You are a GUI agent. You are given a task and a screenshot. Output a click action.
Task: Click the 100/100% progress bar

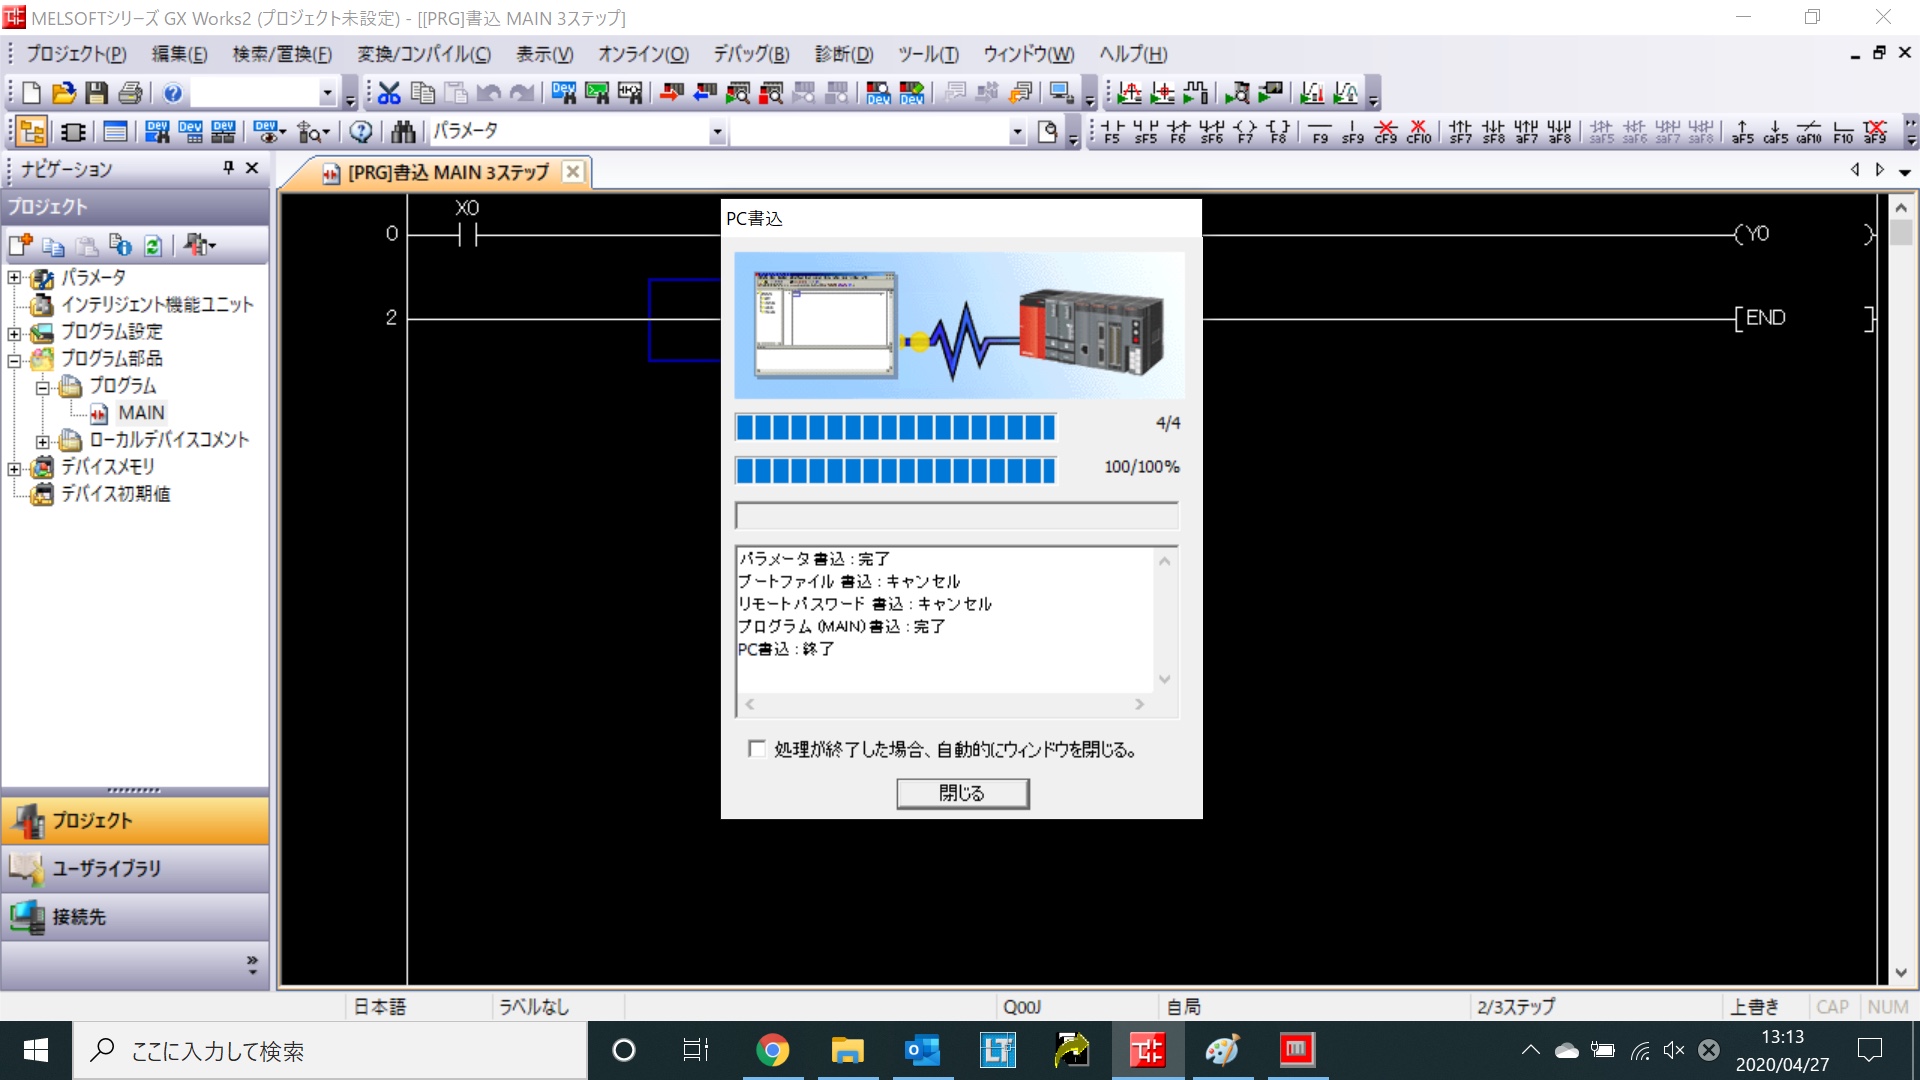coord(895,470)
